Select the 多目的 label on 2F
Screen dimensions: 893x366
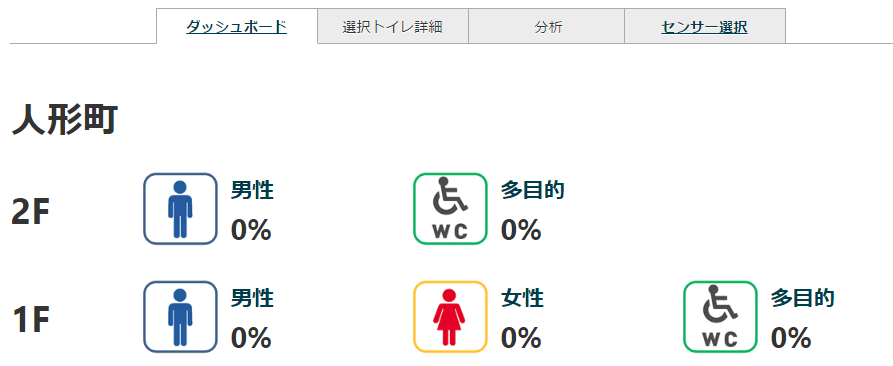532,190
